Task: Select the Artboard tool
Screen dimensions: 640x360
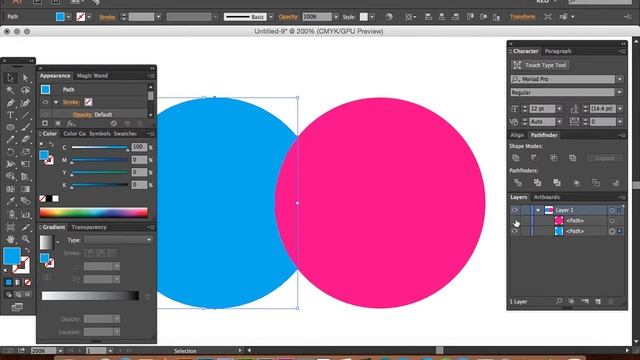Action: (x=10, y=227)
